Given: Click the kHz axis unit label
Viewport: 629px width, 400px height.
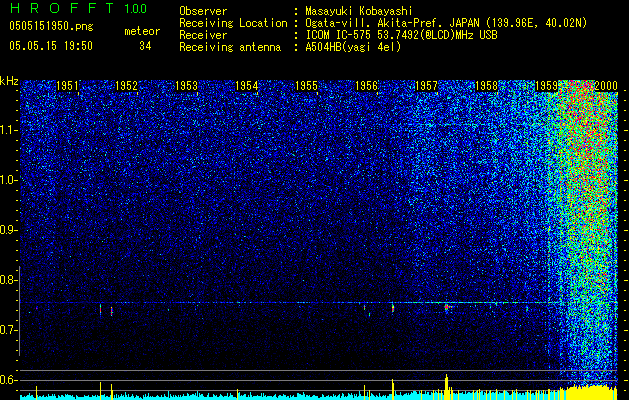Looking at the screenshot, I should click(9, 81).
